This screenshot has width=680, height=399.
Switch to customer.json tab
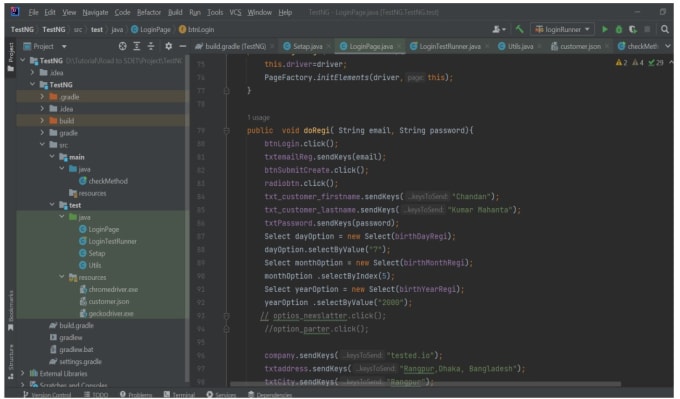click(x=580, y=46)
